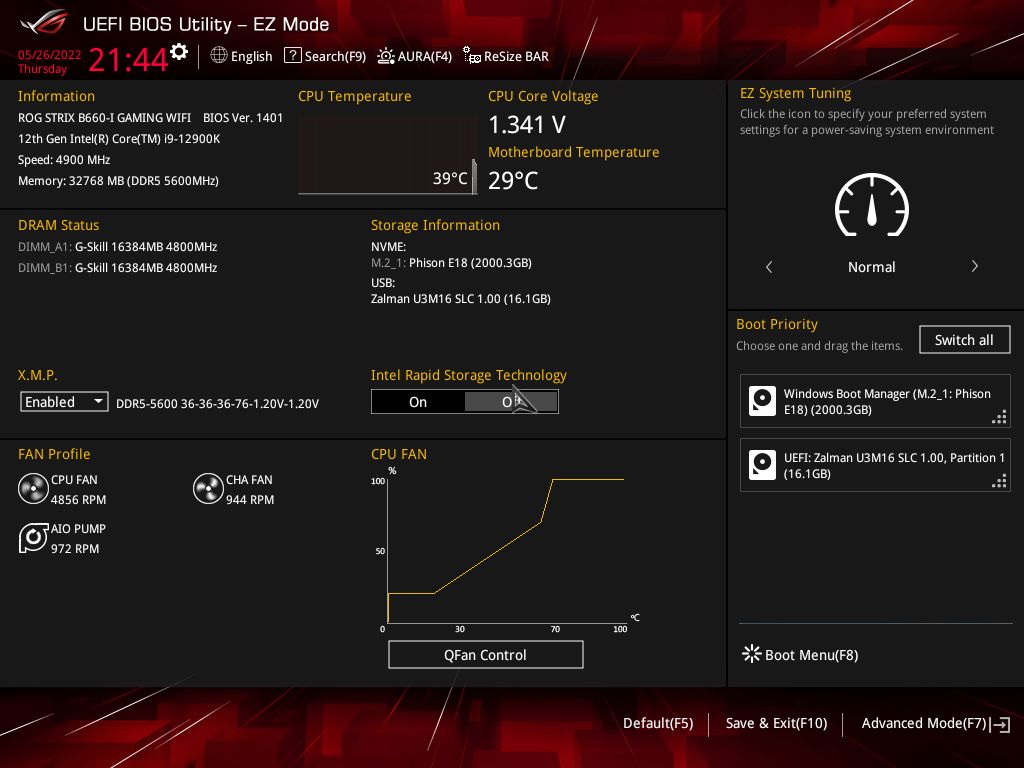Click DIMM_A1 G-Skill 16384MB entry
This screenshot has width=1024, height=768.
click(x=118, y=247)
